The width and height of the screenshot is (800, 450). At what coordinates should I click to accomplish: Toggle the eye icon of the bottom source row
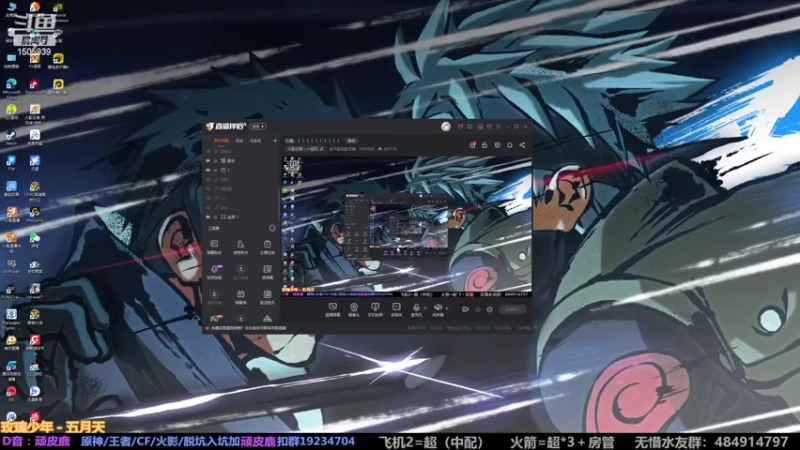(208, 217)
